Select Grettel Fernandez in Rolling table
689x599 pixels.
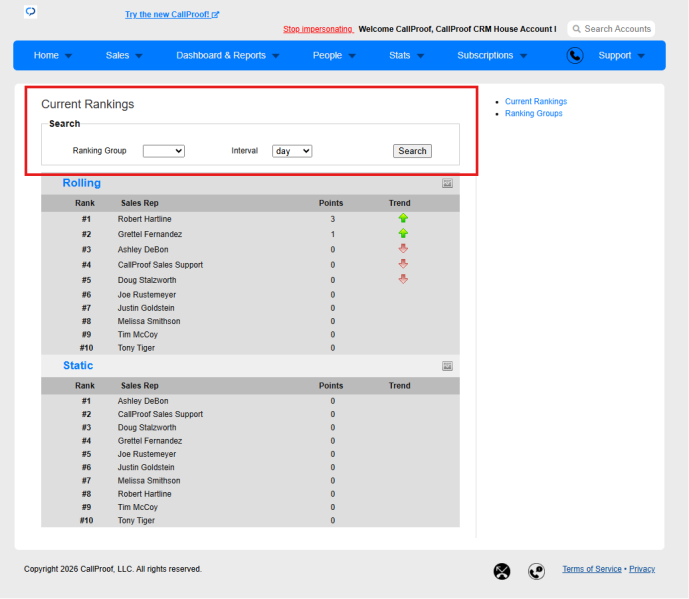150,234
